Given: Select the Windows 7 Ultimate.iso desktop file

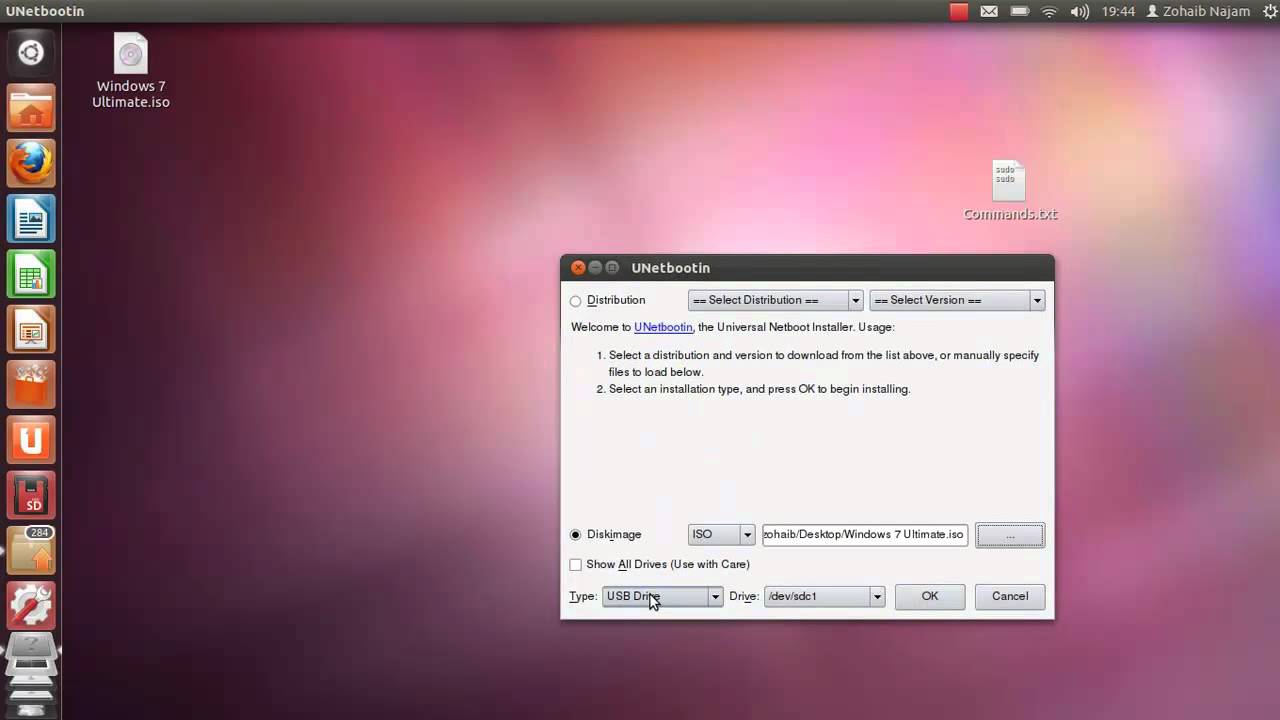Looking at the screenshot, I should click(131, 71).
